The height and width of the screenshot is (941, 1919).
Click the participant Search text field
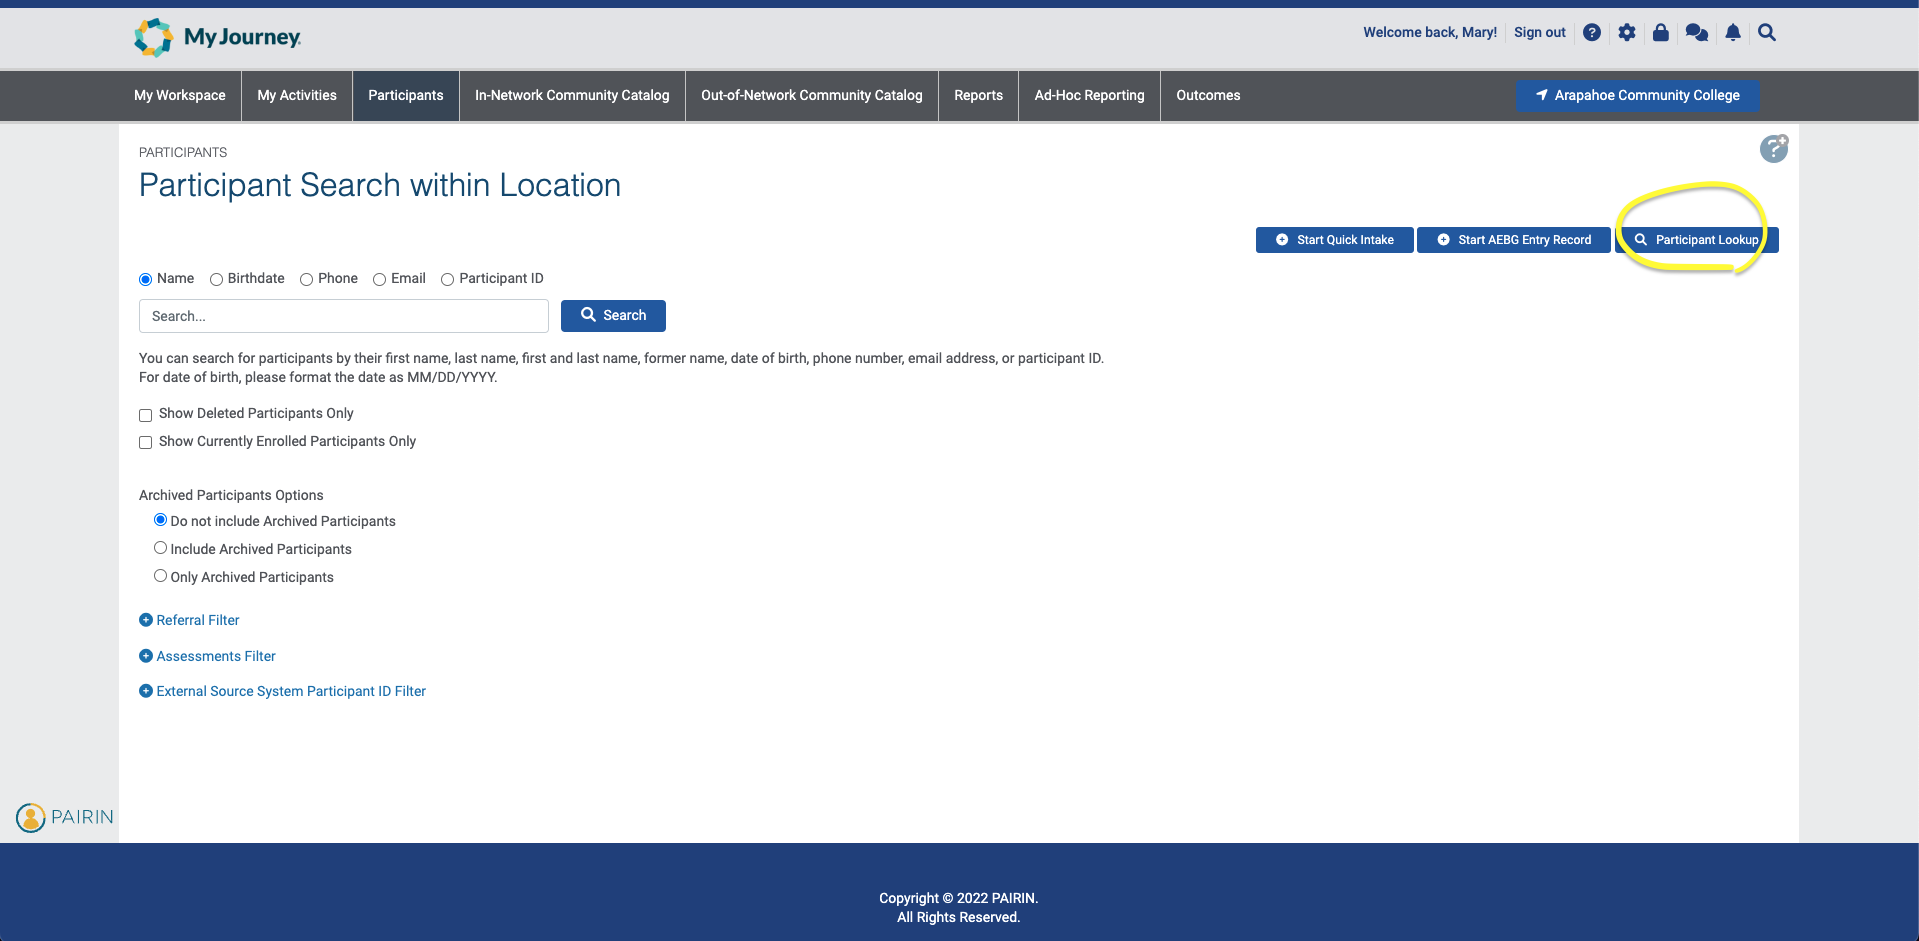pyautogui.click(x=344, y=316)
